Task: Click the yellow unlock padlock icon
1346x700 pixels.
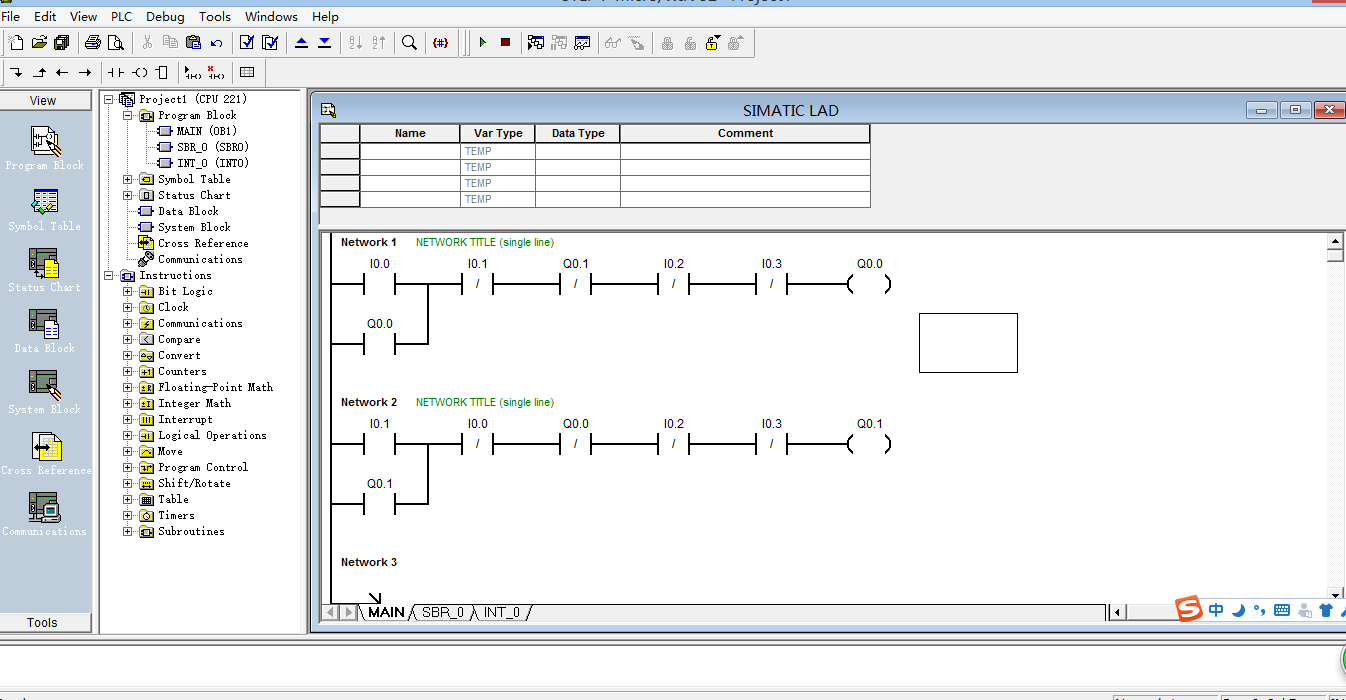Action: pyautogui.click(x=712, y=42)
